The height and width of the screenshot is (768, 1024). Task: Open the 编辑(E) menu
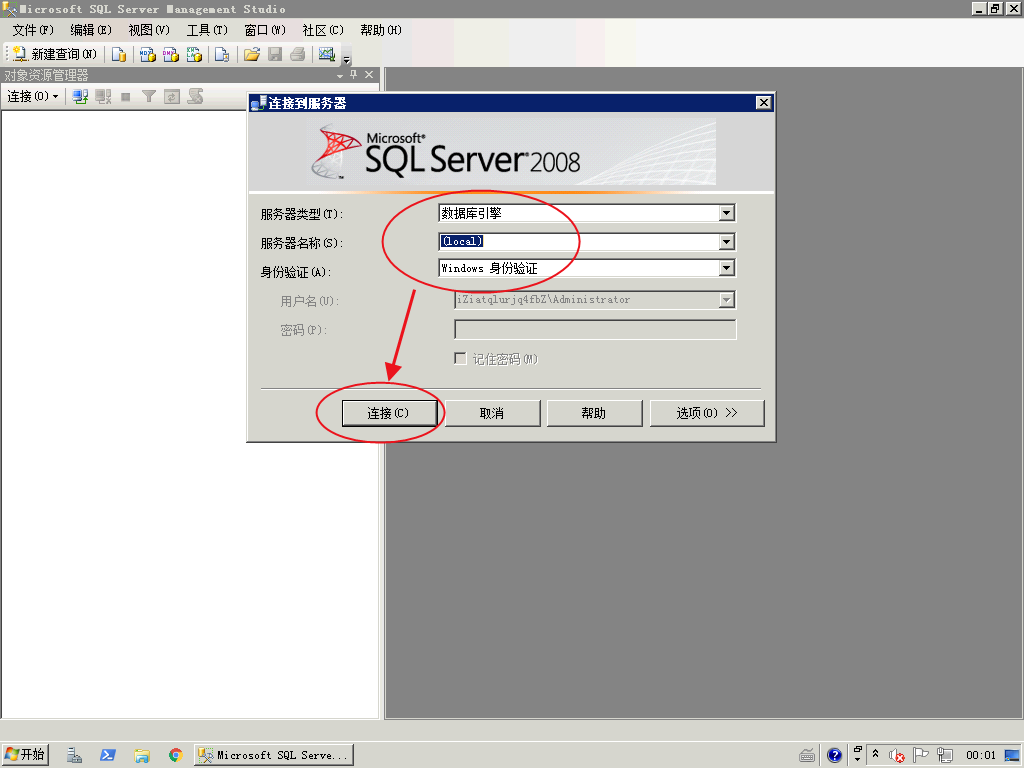point(91,30)
